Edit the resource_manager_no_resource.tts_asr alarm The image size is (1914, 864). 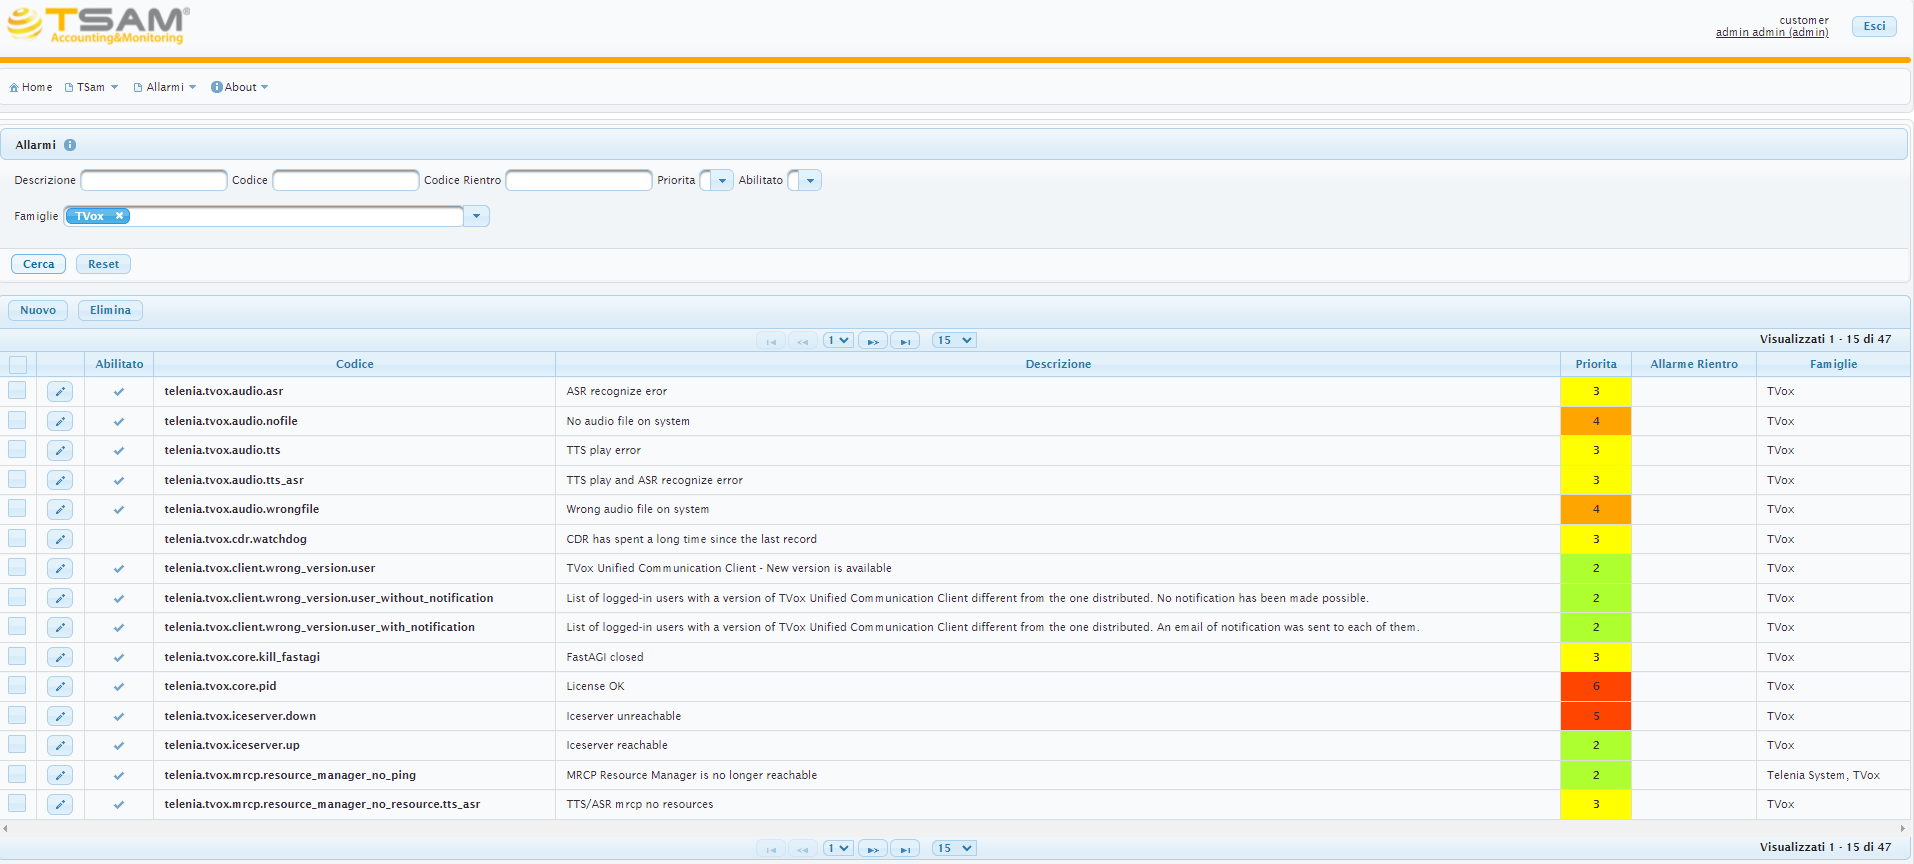(x=60, y=805)
